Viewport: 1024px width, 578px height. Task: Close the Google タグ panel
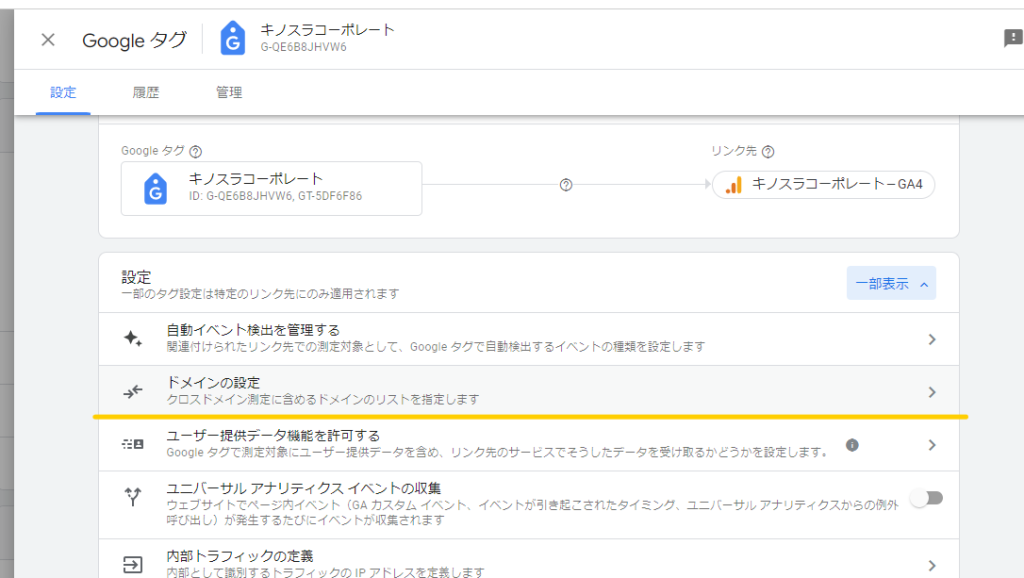48,40
